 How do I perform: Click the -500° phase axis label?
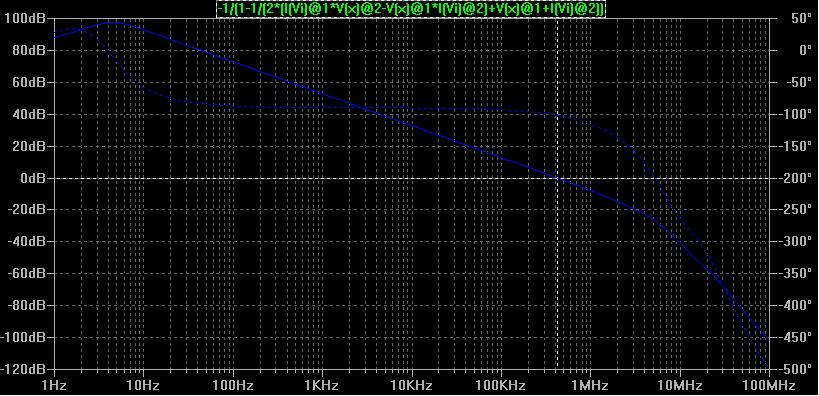pos(795,369)
